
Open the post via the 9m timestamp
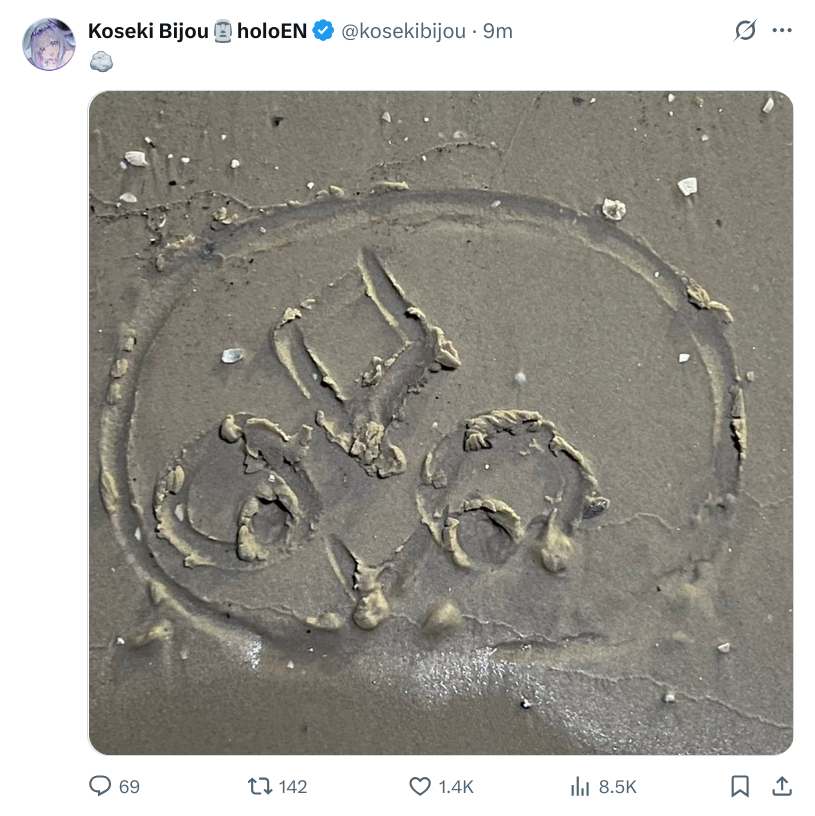click(x=498, y=31)
